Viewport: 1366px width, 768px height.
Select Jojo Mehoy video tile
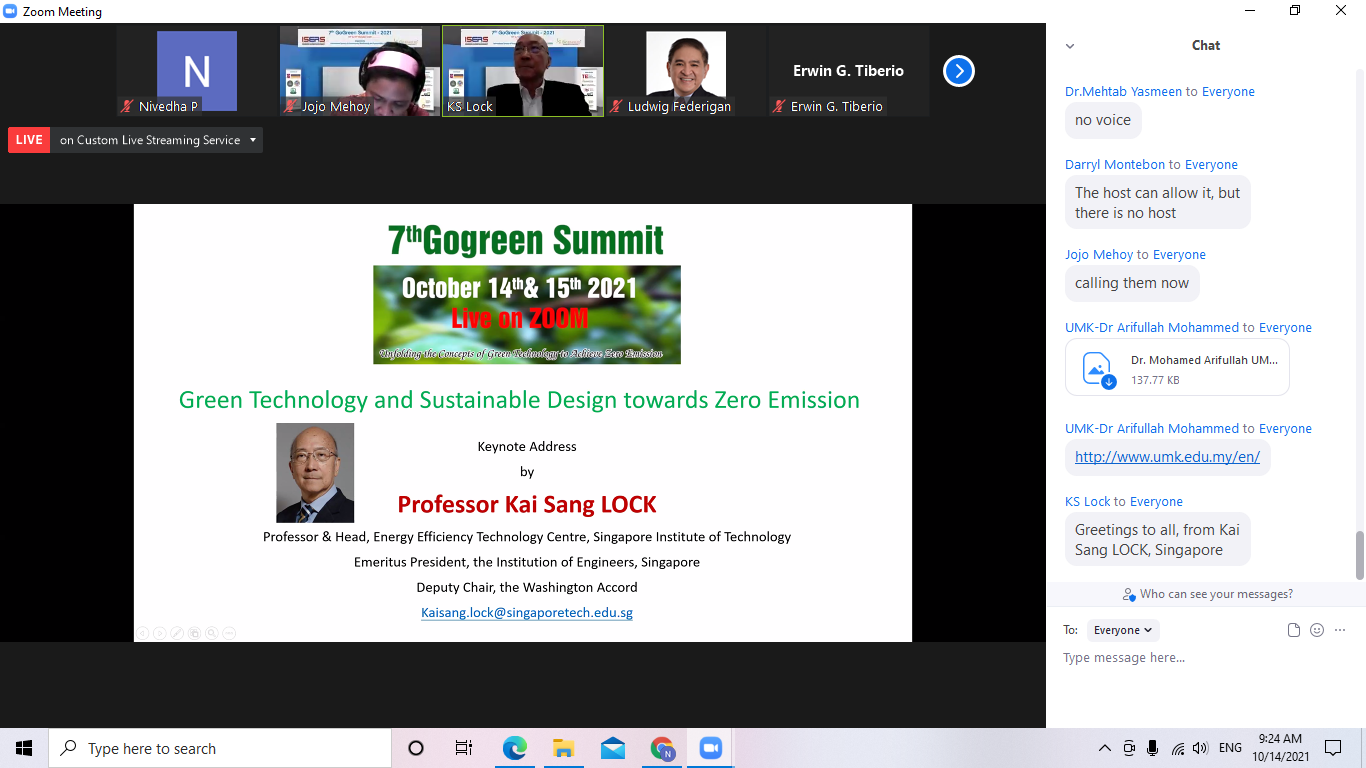point(360,71)
